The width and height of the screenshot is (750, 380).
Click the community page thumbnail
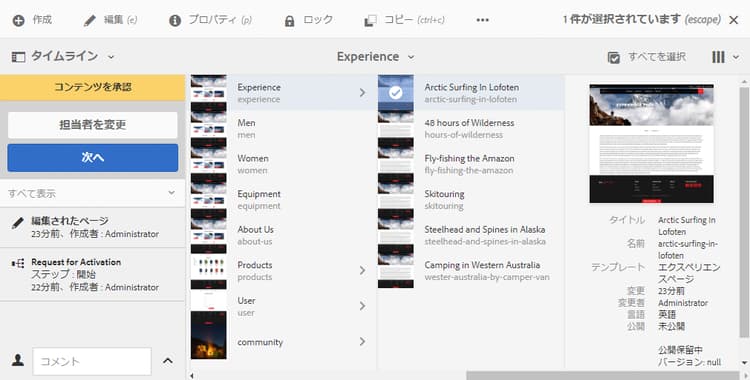tap(209, 335)
